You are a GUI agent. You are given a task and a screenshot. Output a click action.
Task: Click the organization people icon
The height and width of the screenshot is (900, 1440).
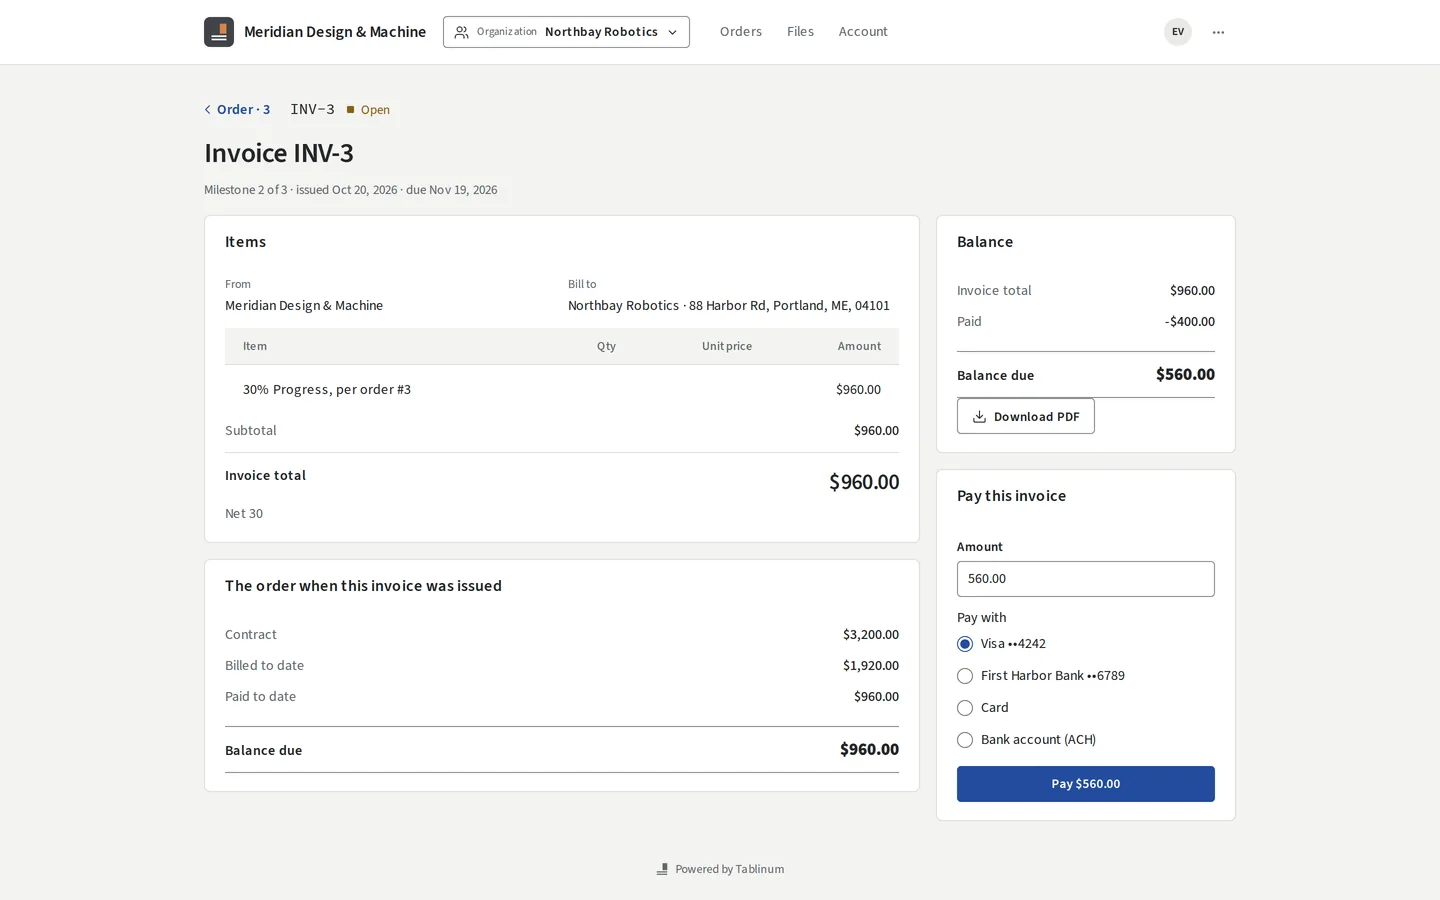coord(461,32)
